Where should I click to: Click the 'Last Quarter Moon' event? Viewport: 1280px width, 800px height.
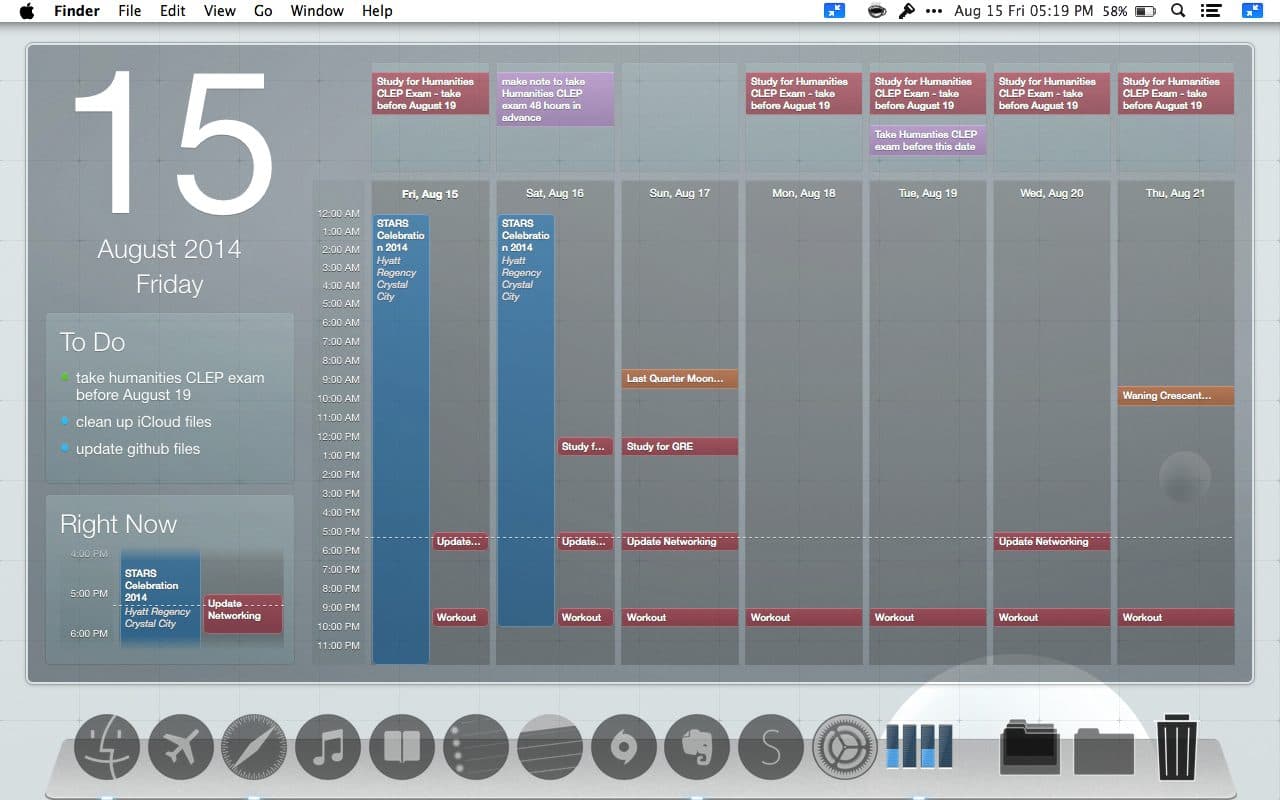[x=680, y=379]
